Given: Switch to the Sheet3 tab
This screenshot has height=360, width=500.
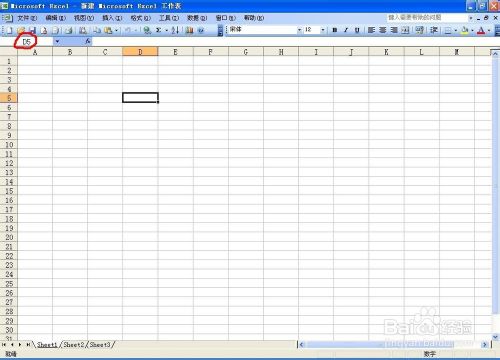Looking at the screenshot, I should coord(100,345).
